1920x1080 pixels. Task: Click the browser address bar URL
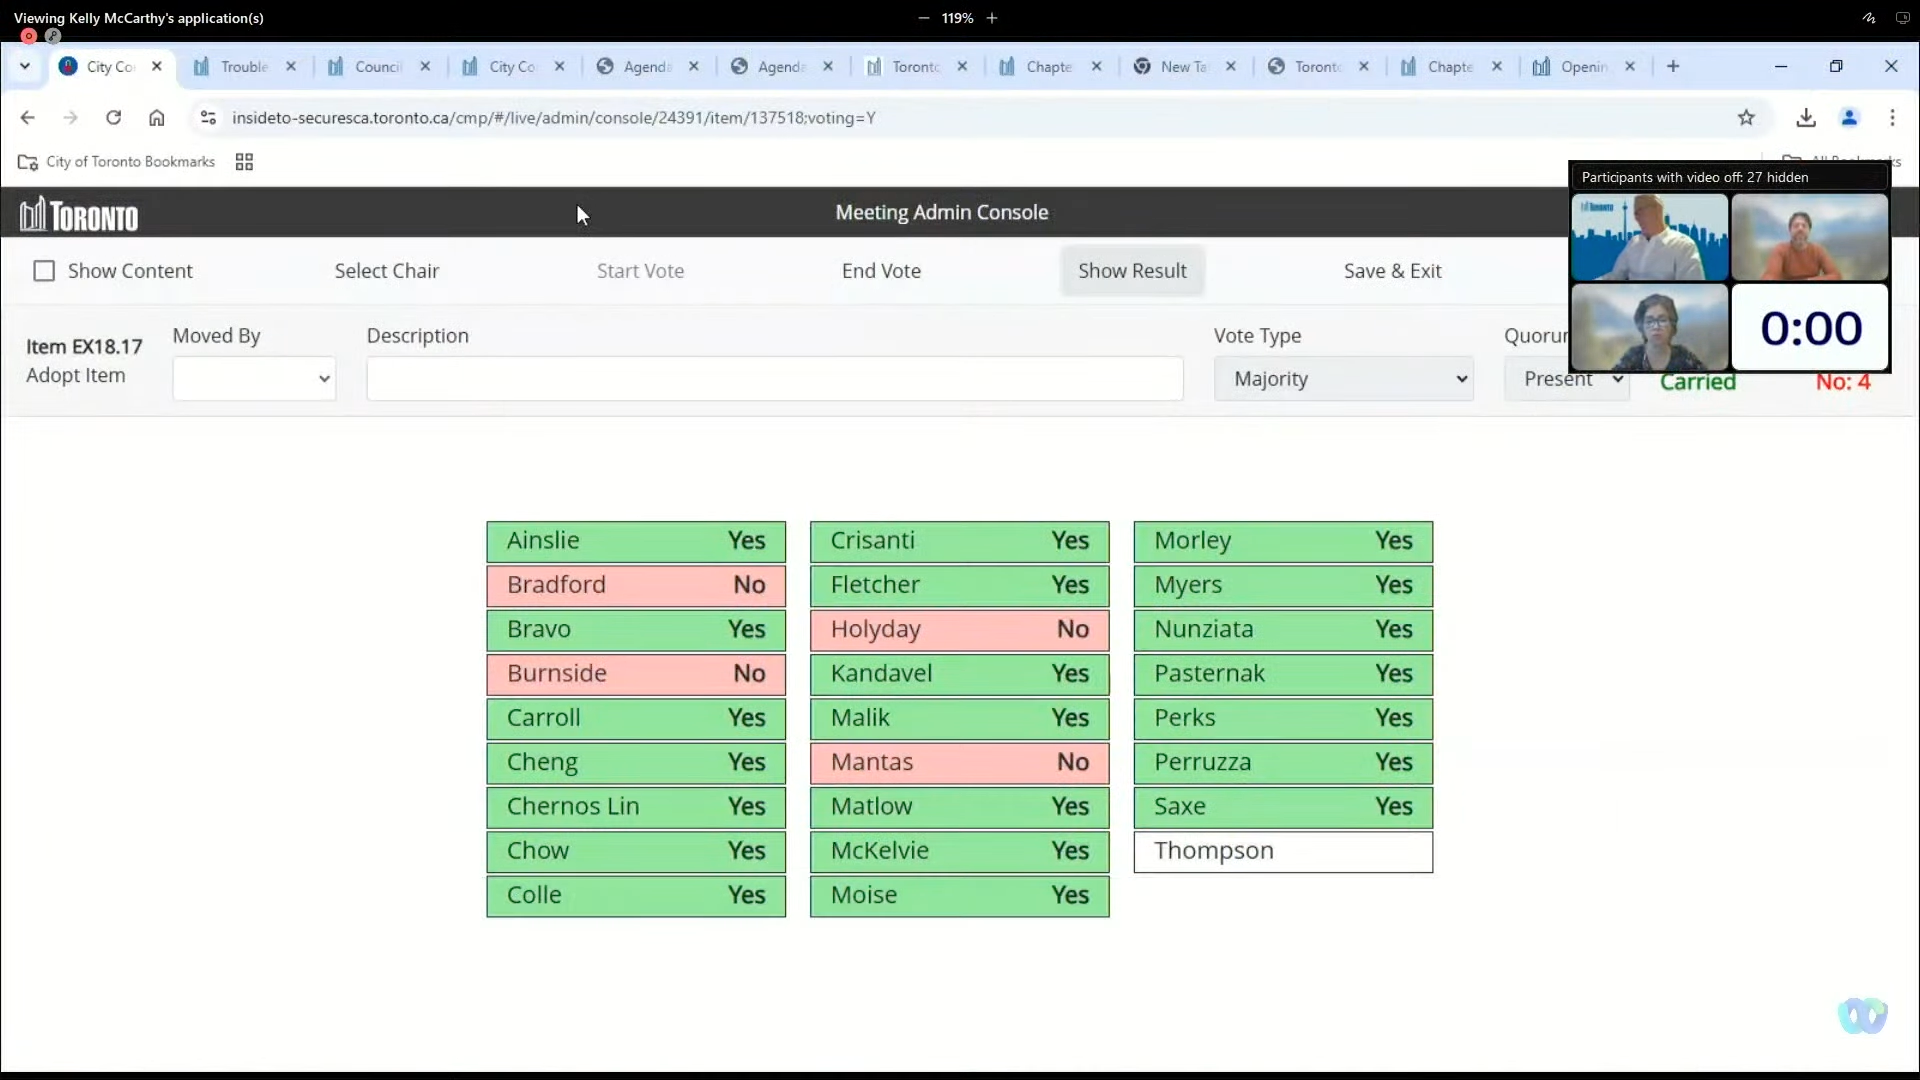pos(553,118)
